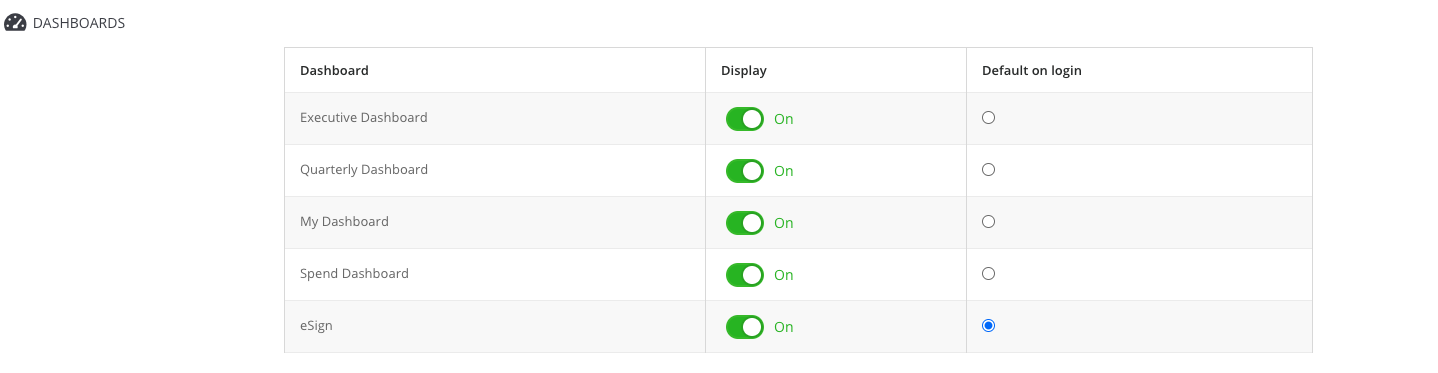This screenshot has width=1438, height=373.
Task: Click the Dashboard column header
Action: 334,71
